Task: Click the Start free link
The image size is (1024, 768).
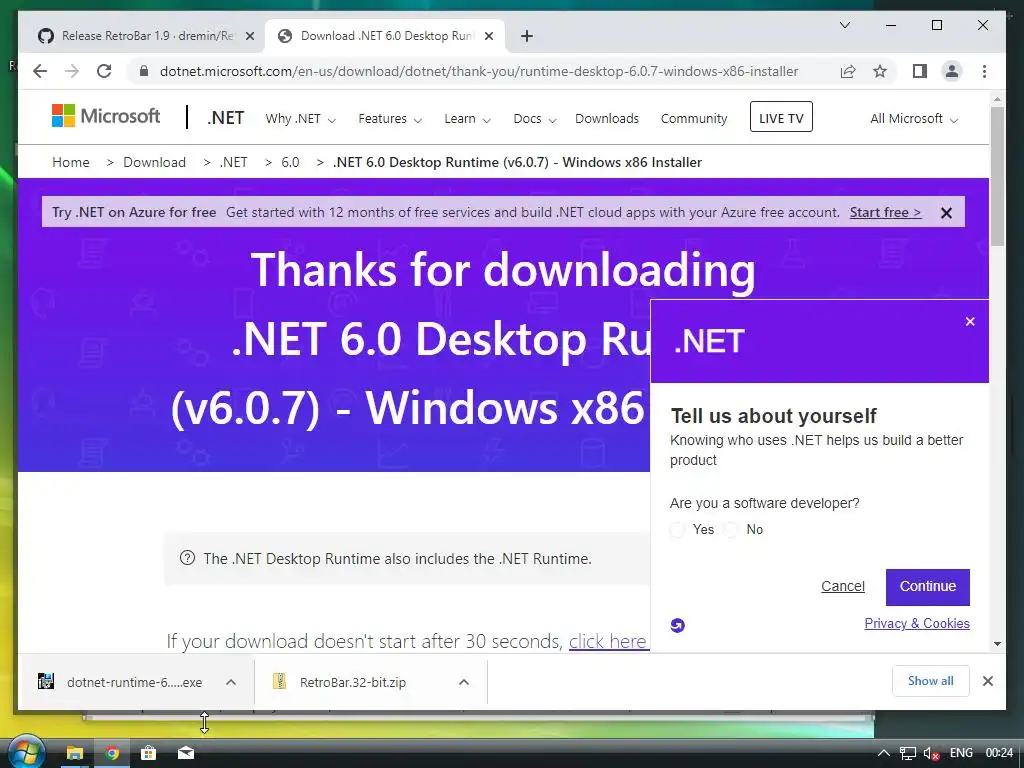Action: point(886,213)
